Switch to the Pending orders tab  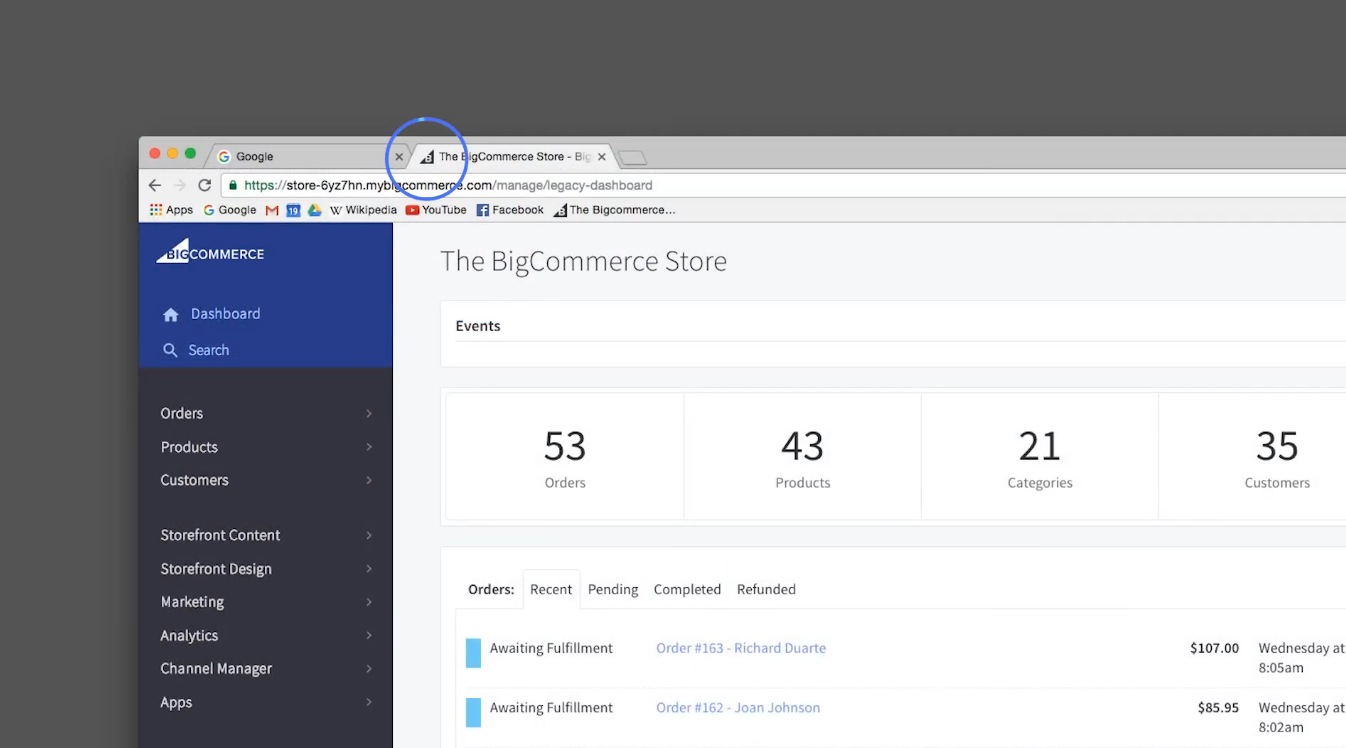tap(612, 589)
